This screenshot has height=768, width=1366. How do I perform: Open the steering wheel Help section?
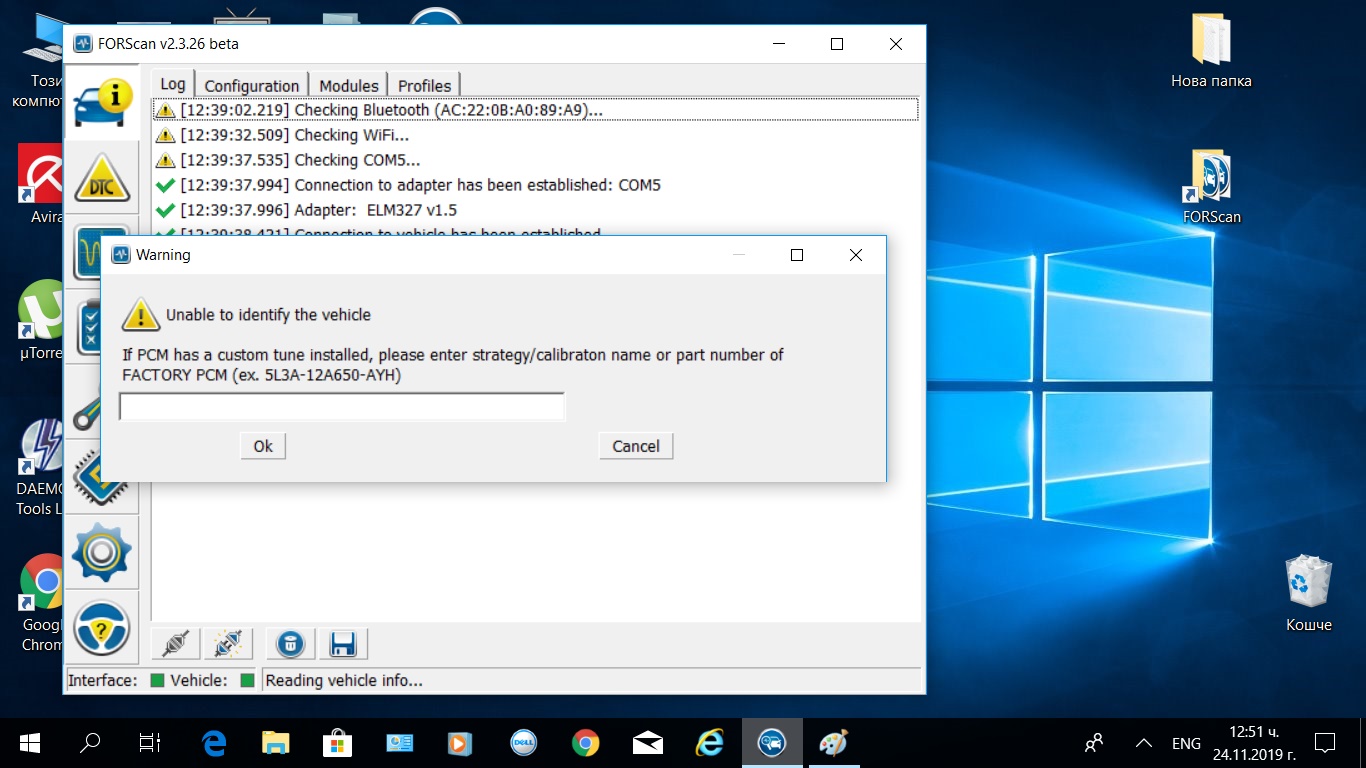(x=102, y=627)
